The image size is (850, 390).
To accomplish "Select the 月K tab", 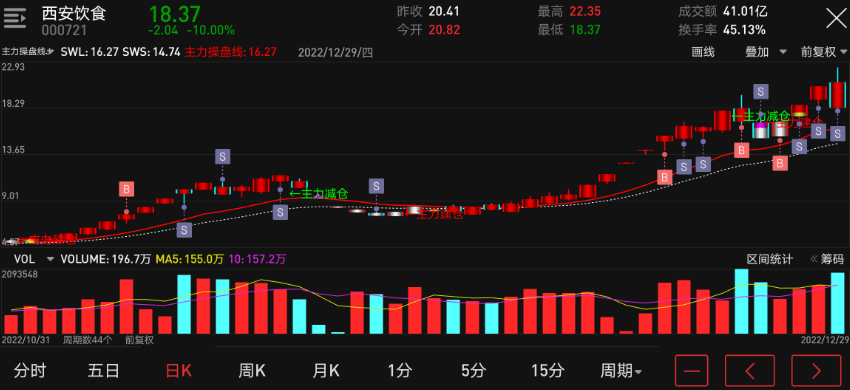I will pos(325,371).
